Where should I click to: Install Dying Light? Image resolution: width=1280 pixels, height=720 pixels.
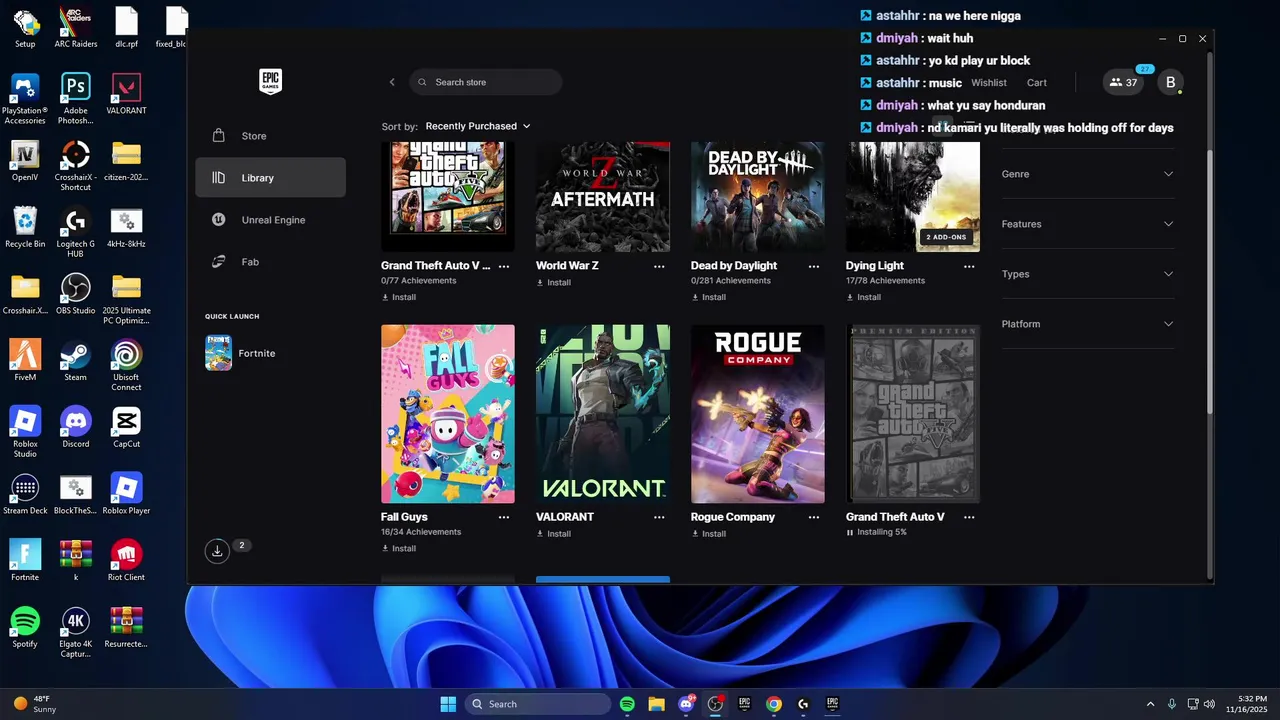(864, 297)
